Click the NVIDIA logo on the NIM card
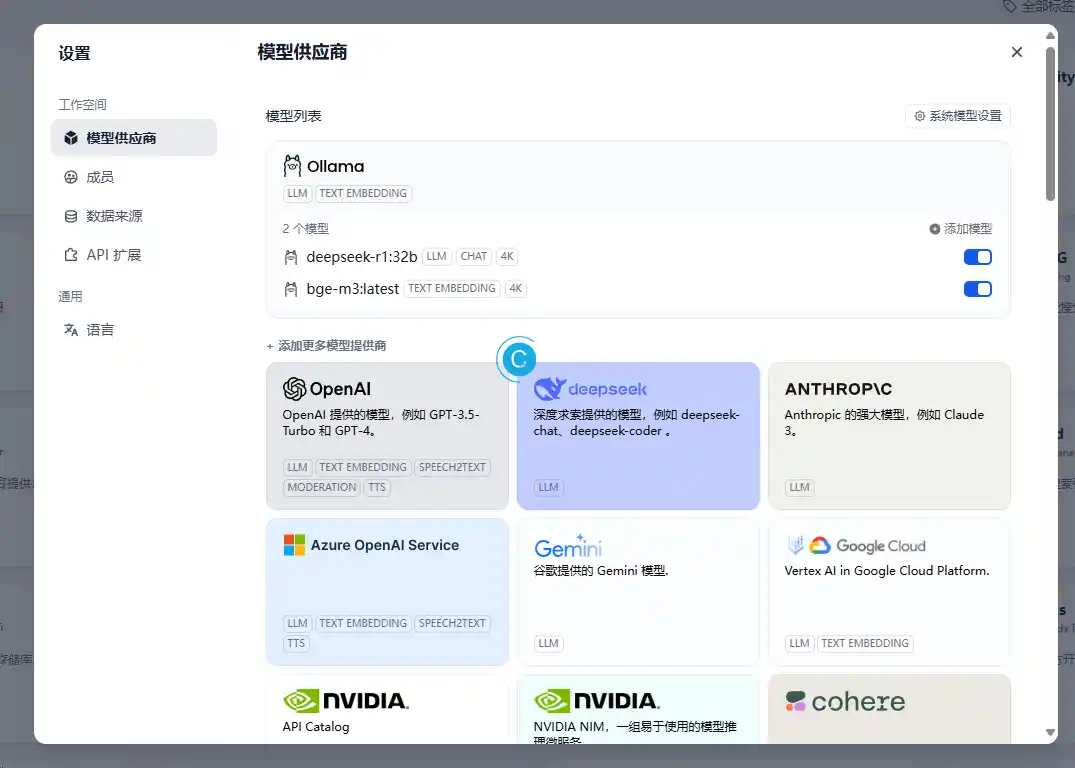The width and height of the screenshot is (1075, 768). [596, 701]
